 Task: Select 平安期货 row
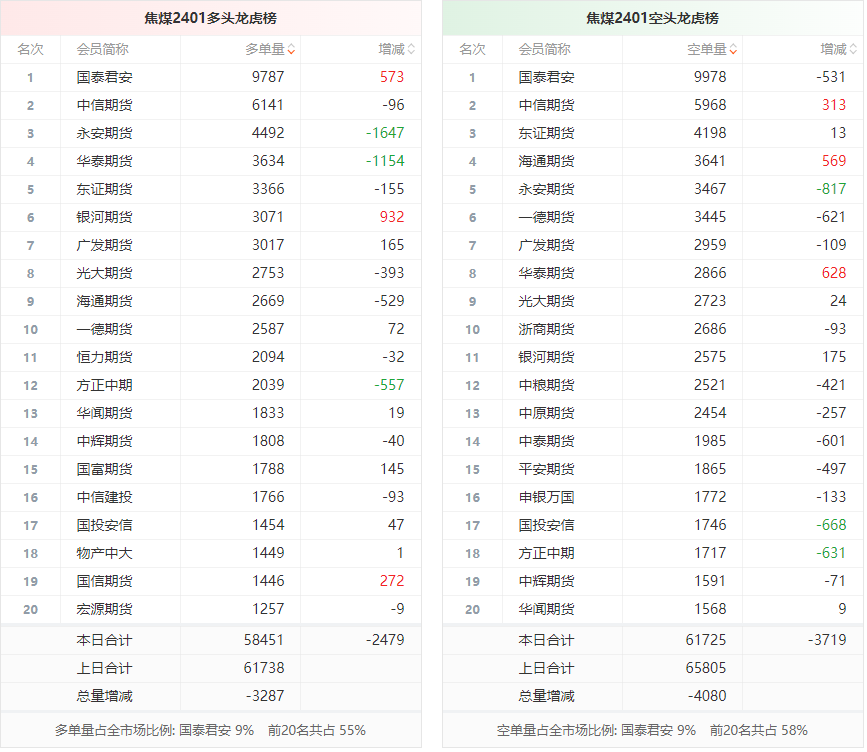pos(652,469)
